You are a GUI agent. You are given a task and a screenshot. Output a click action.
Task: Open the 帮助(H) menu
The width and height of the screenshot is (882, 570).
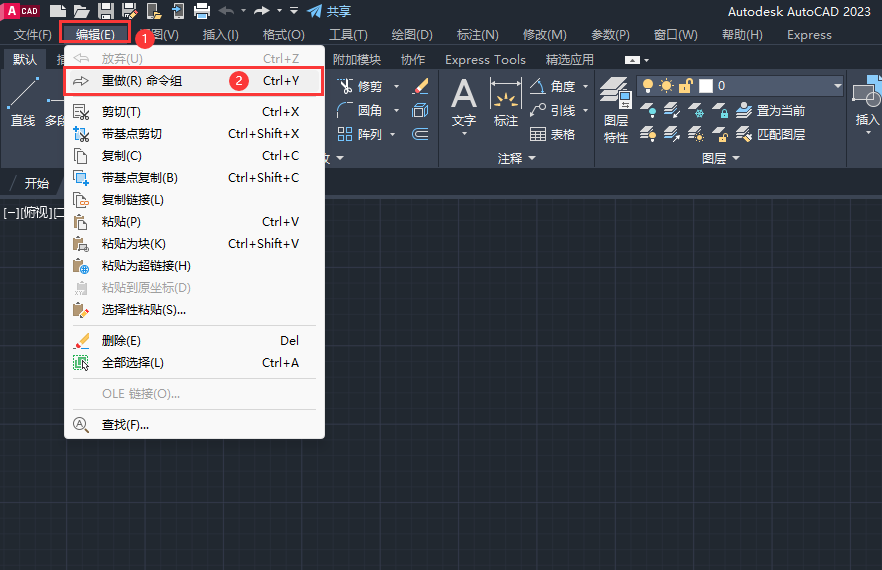742,35
